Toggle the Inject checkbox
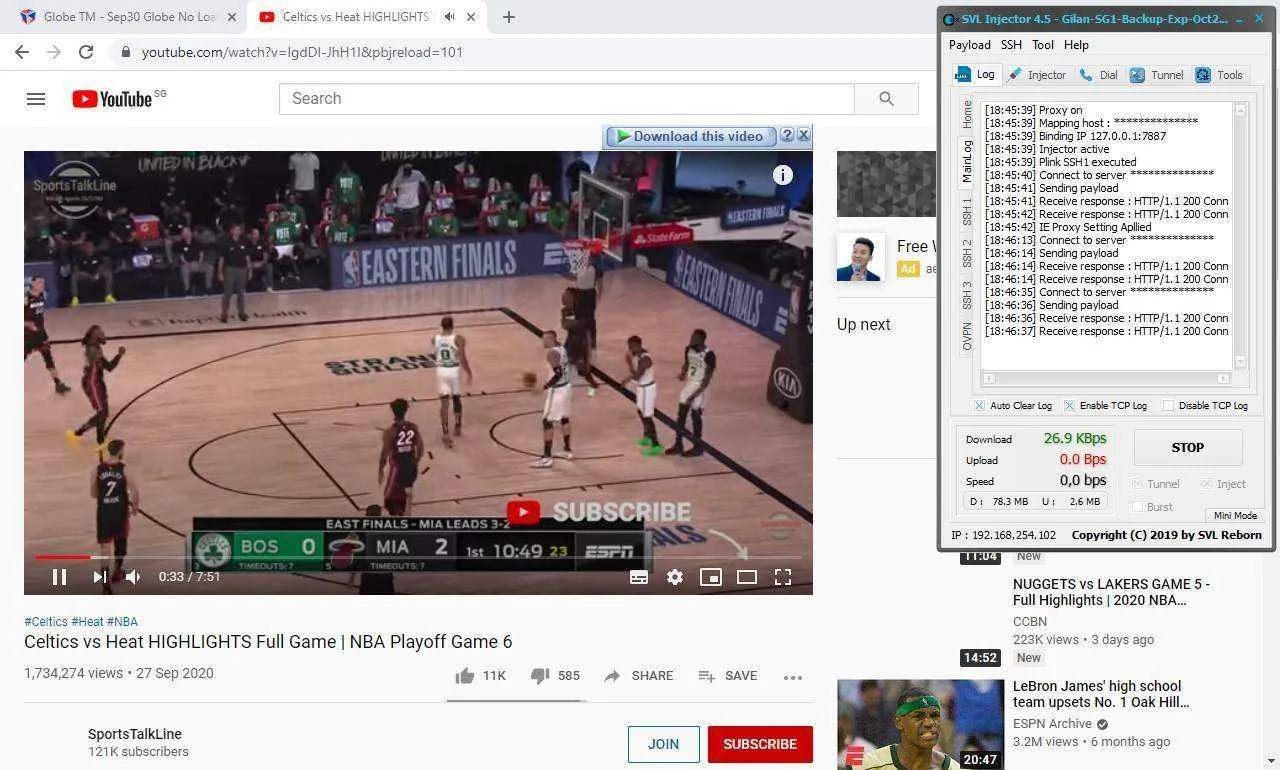Screen dimensions: 1280x770 [x=1207, y=484]
